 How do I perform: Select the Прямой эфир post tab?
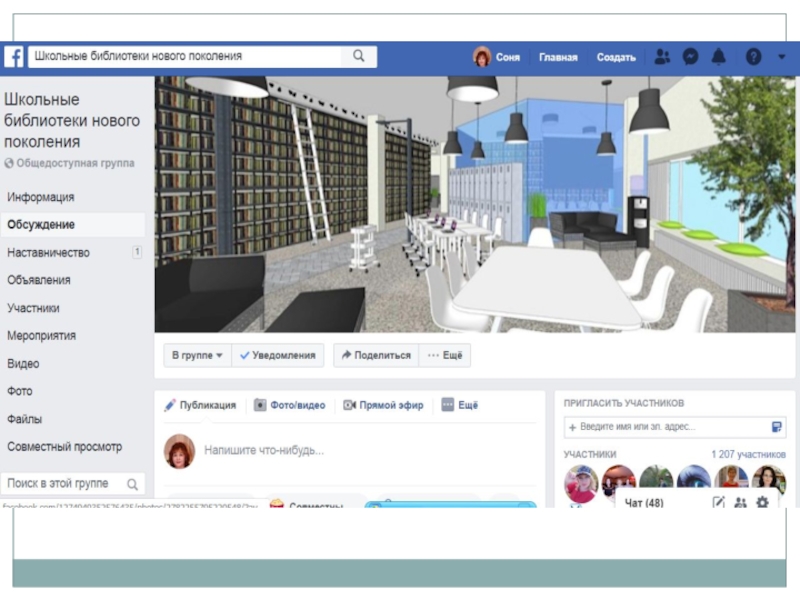[x=384, y=405]
